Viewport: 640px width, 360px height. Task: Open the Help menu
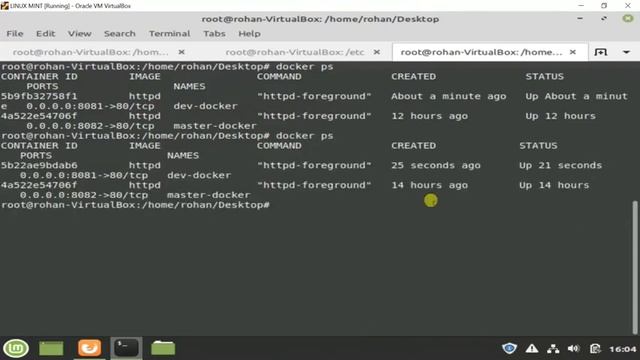coord(249,34)
